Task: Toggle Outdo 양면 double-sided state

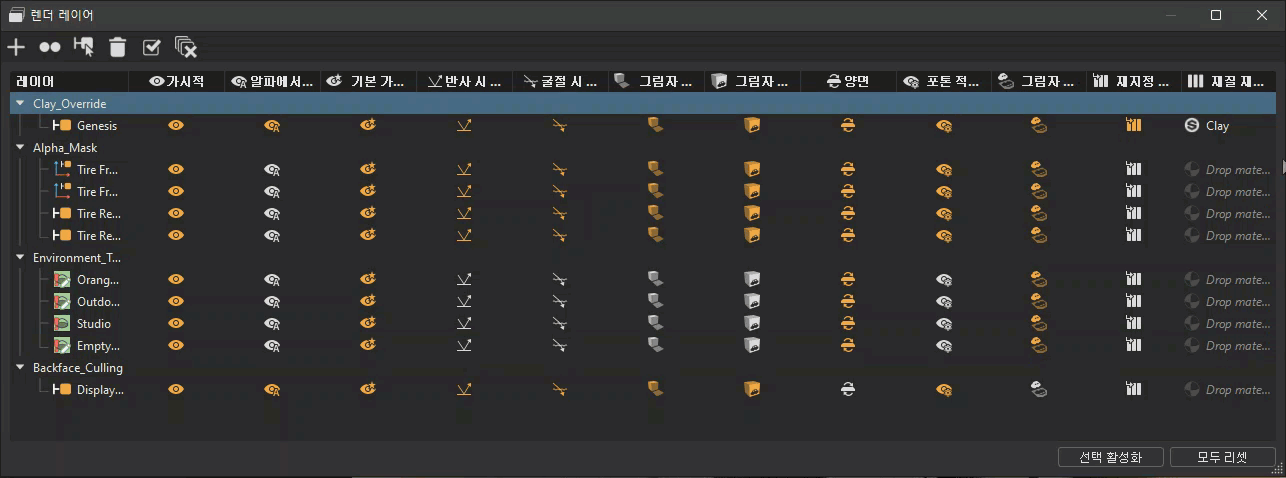Action: (848, 302)
